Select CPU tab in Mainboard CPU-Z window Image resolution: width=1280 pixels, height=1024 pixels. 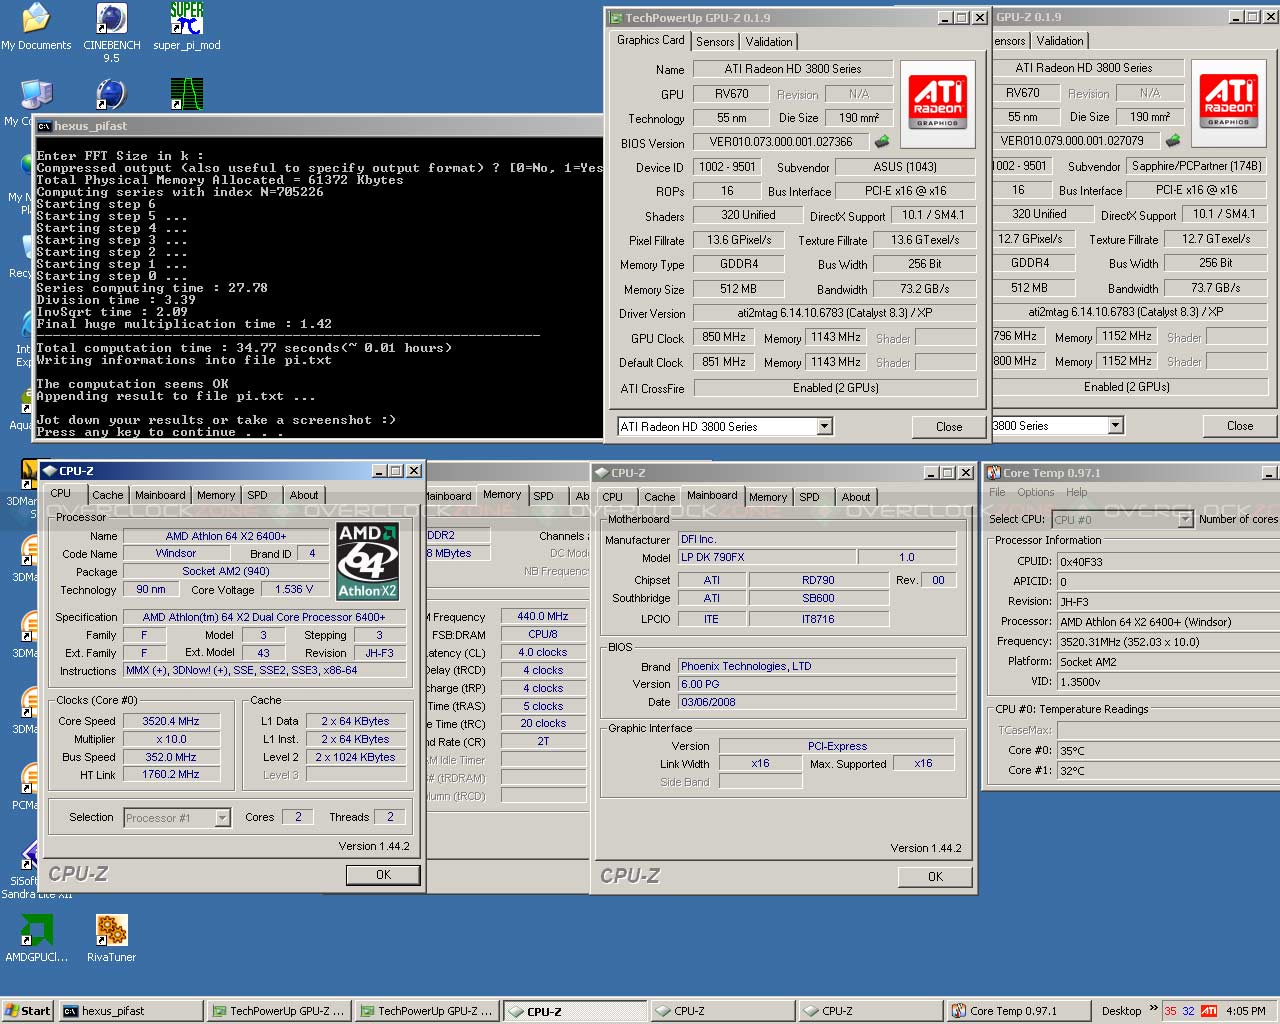[x=613, y=497]
